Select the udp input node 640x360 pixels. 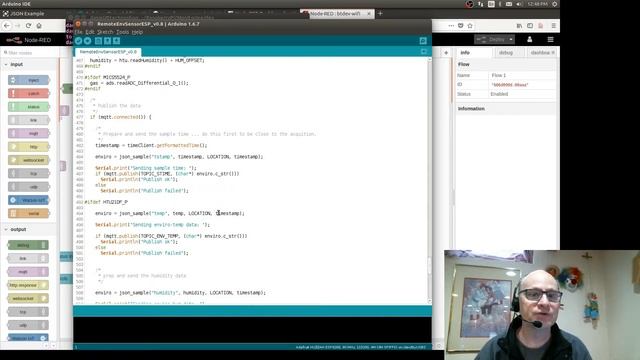click(29, 187)
